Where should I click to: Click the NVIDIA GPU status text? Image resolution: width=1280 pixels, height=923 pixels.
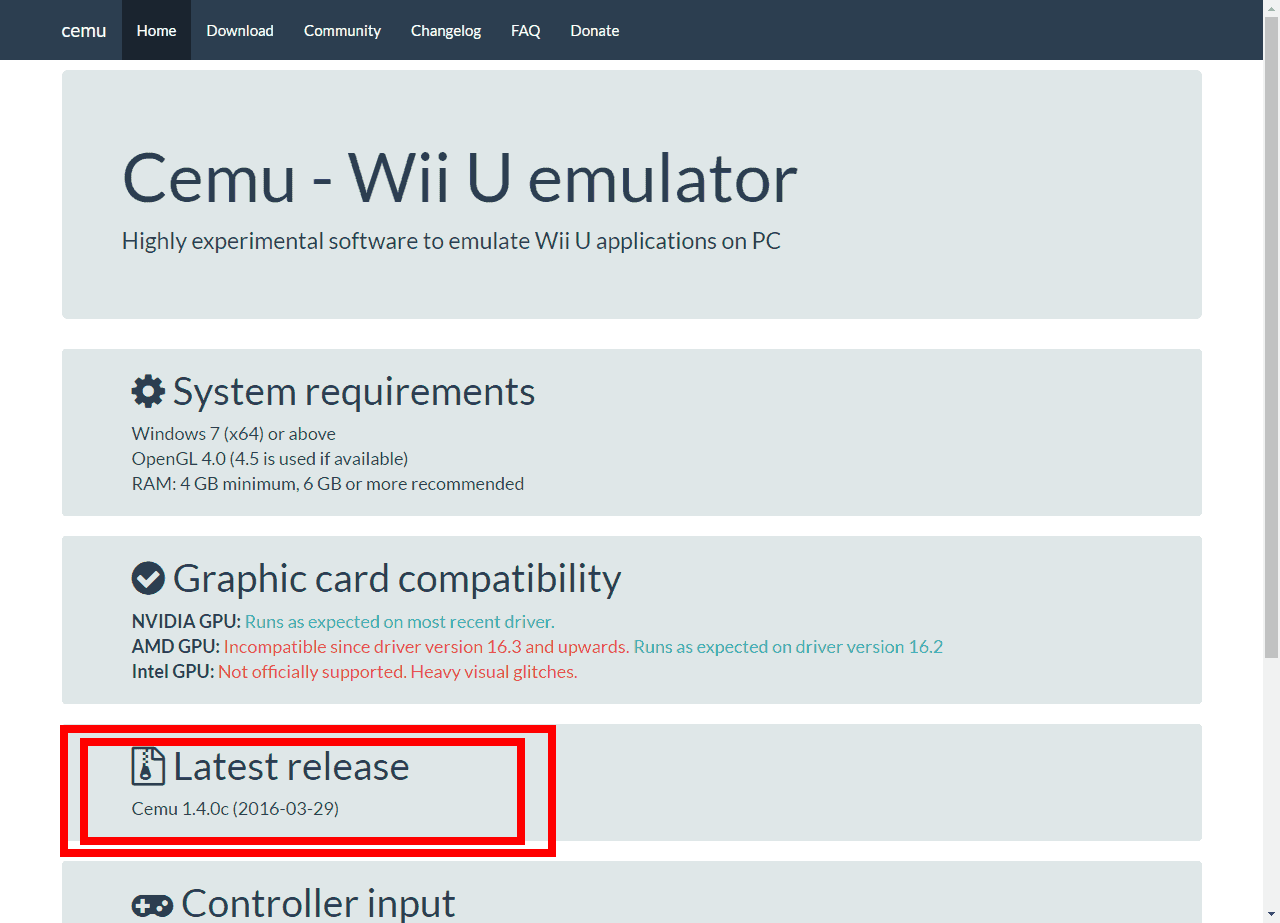click(400, 621)
